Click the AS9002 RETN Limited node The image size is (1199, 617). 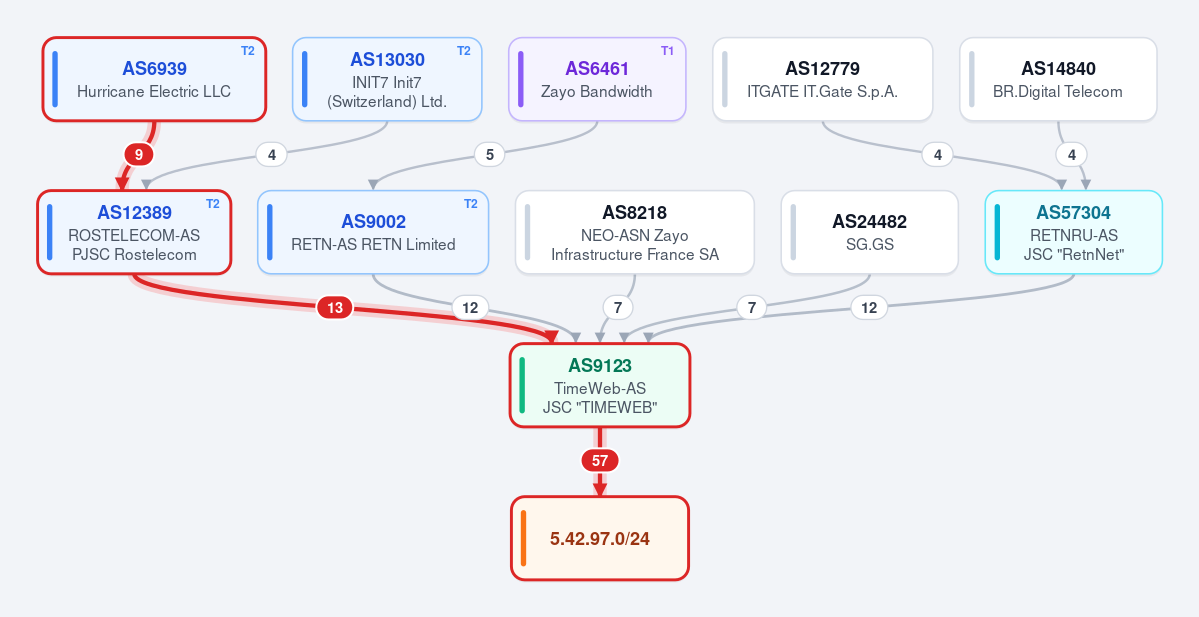point(373,232)
